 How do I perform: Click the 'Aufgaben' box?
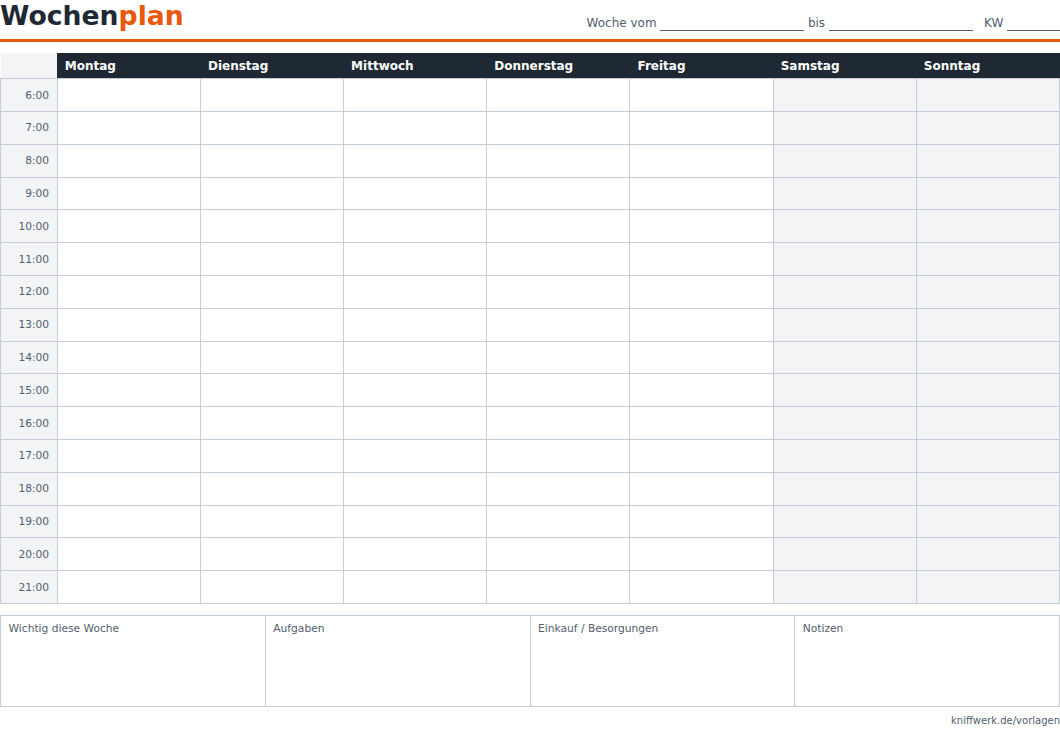click(x=398, y=661)
